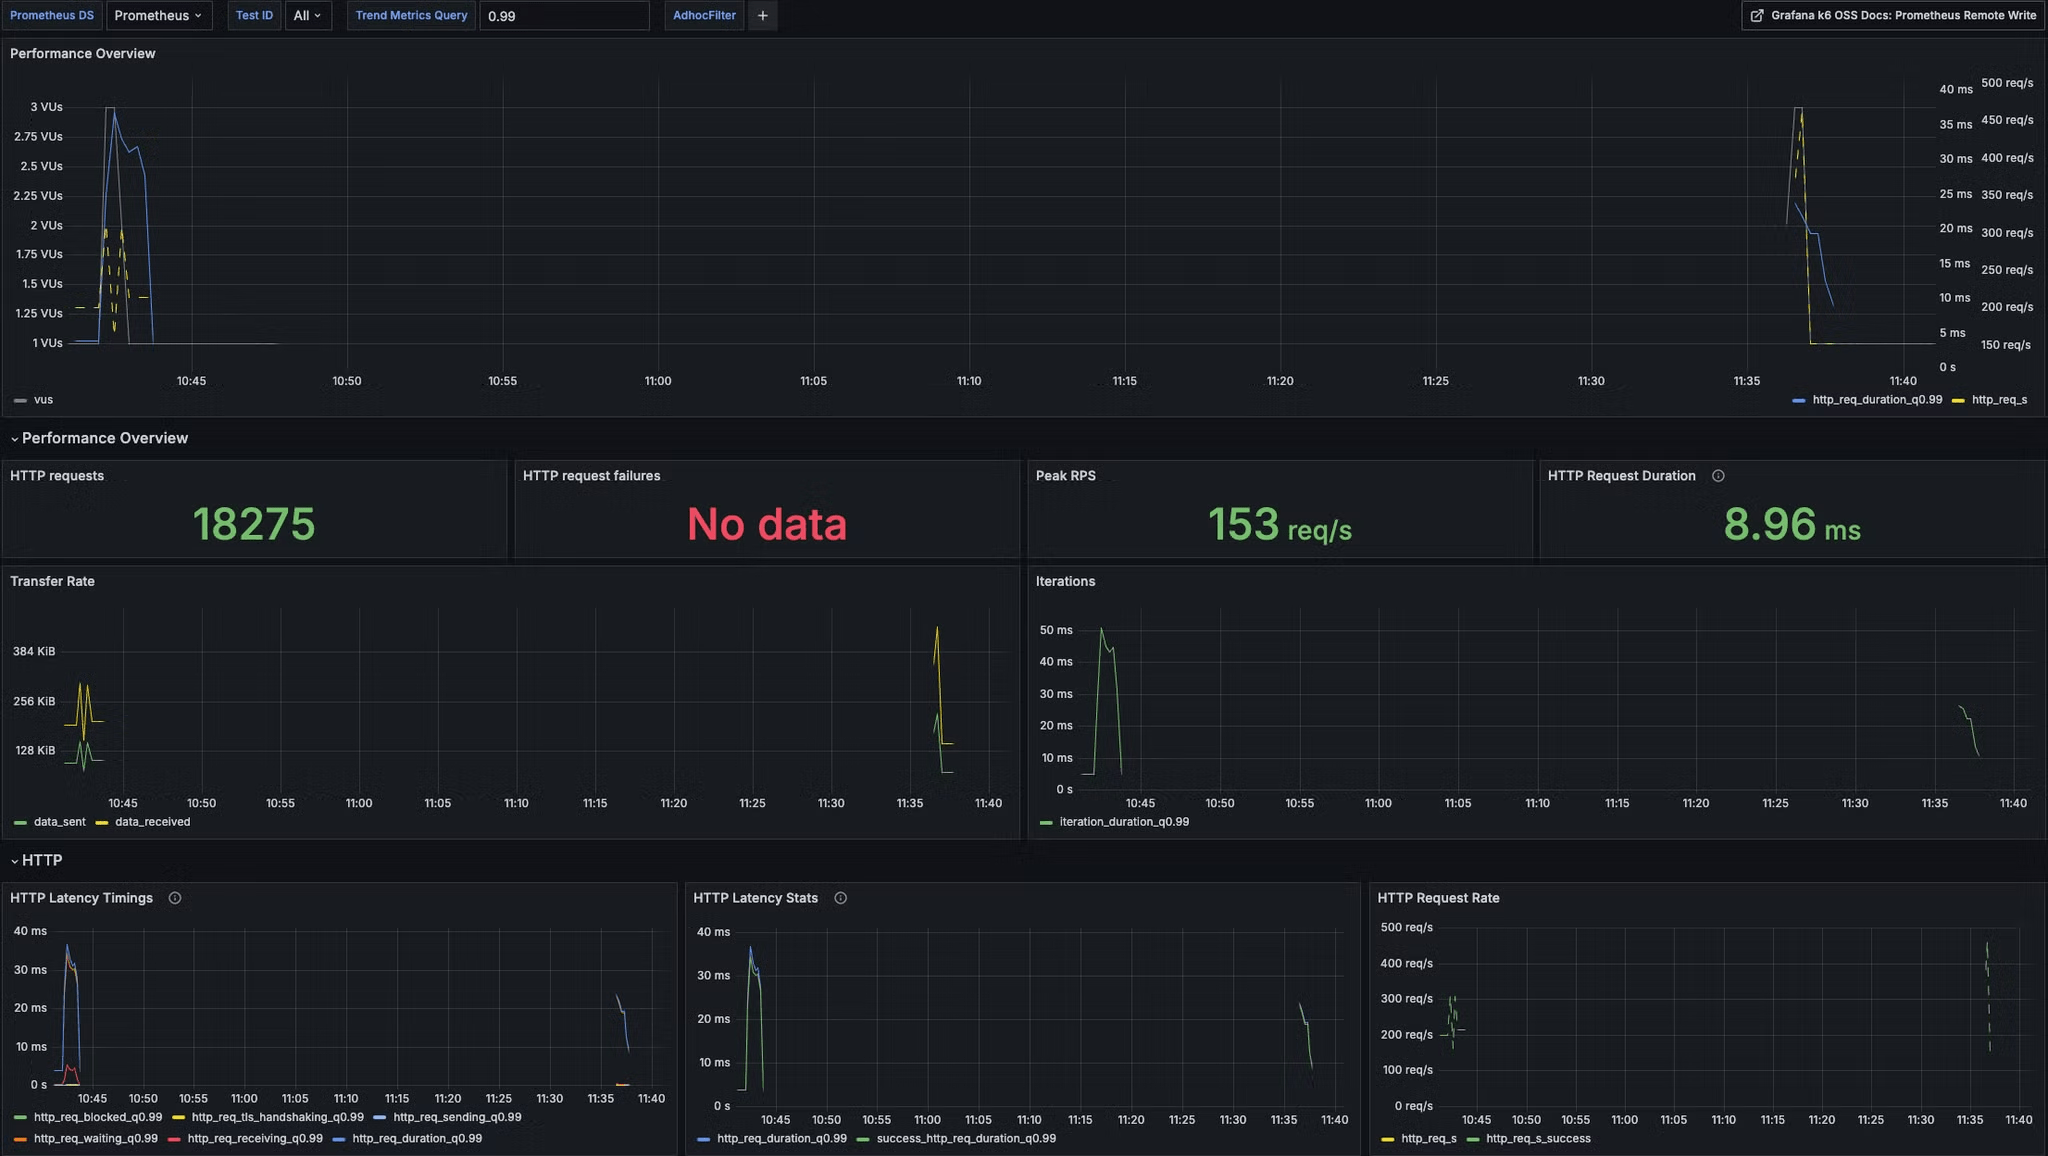2048x1156 pixels.
Task: Toggle the vus series in the legend
Action: (x=43, y=400)
